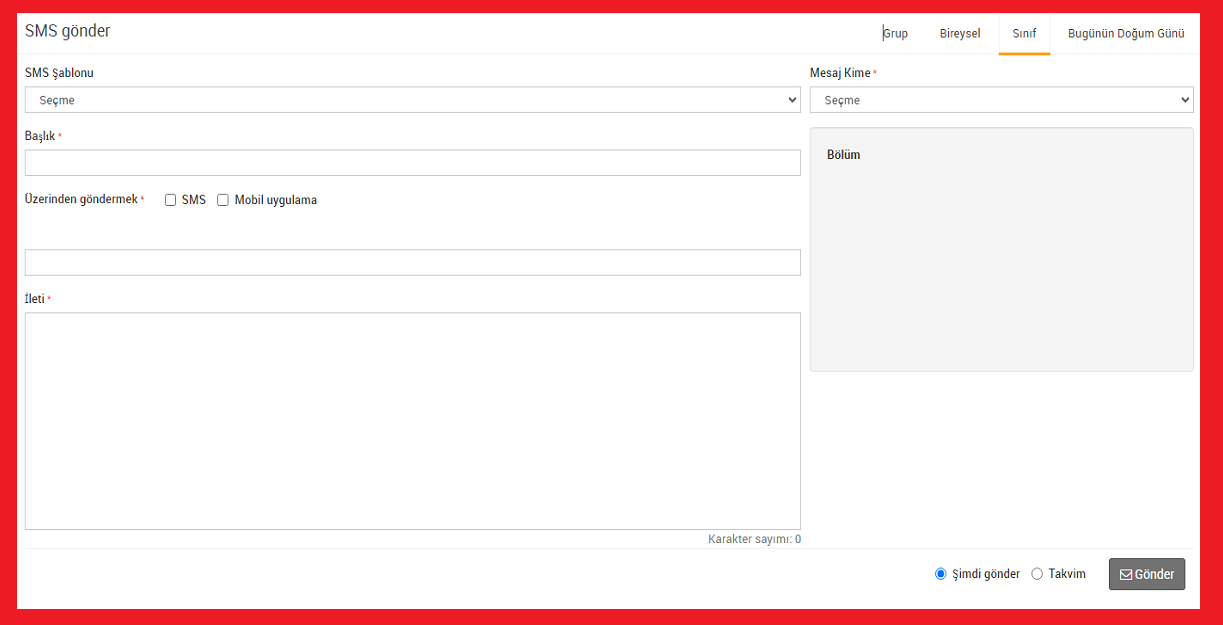The image size is (1223, 625).
Task: Open the Bireysel tab
Action: (x=960, y=34)
